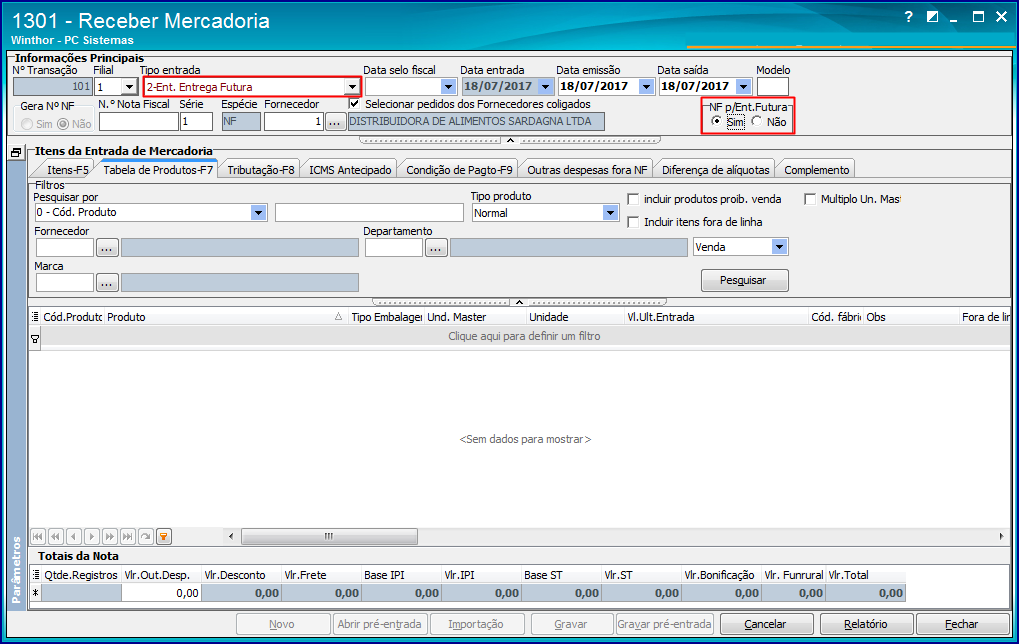Collapse Informações Principais panel arrow
Image resolution: width=1019 pixels, height=644 pixels.
click(x=510, y=140)
